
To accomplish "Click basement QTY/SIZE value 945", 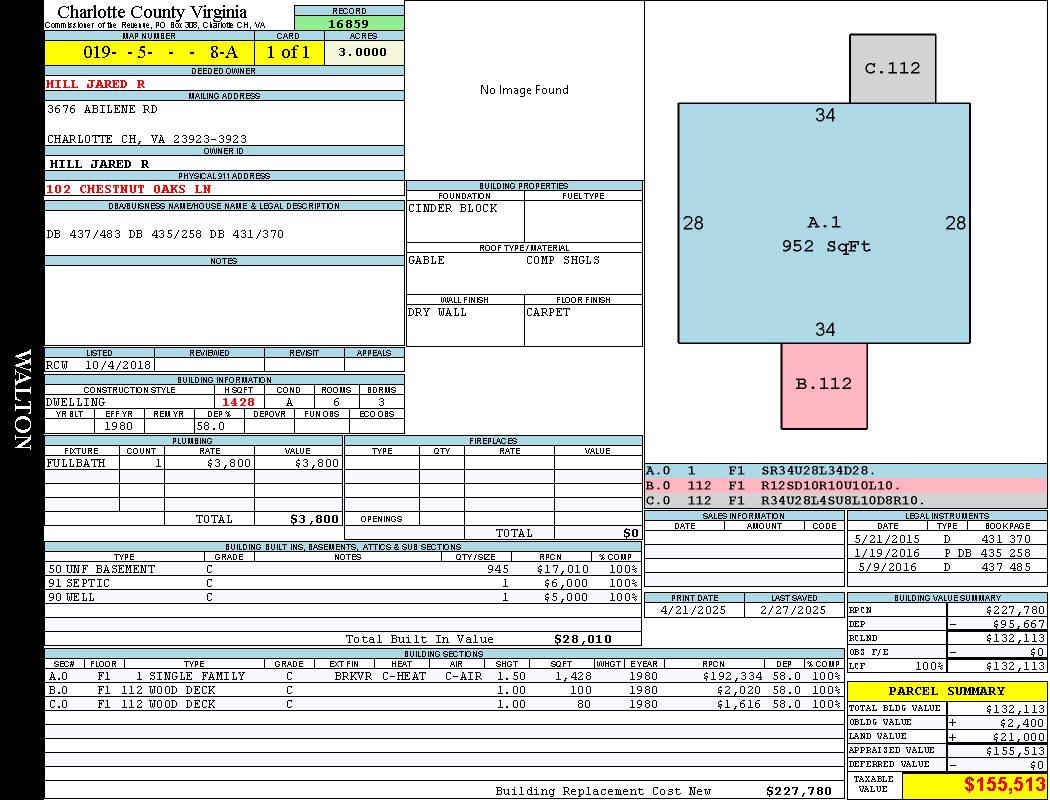I will 498,569.
